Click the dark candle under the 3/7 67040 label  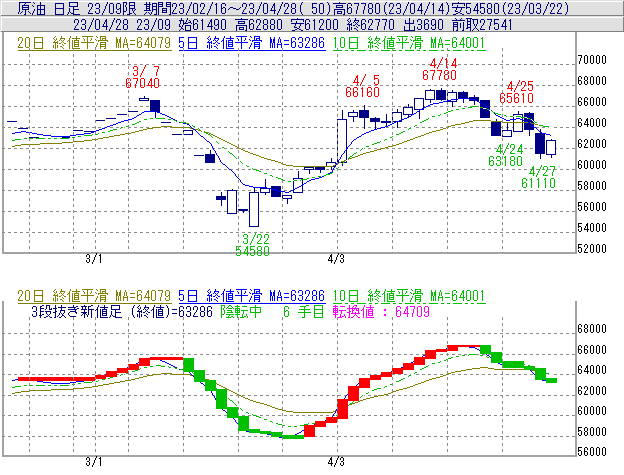155,106
